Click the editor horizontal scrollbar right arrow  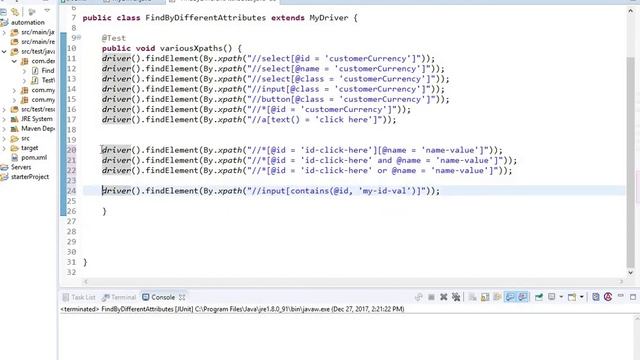point(621,281)
